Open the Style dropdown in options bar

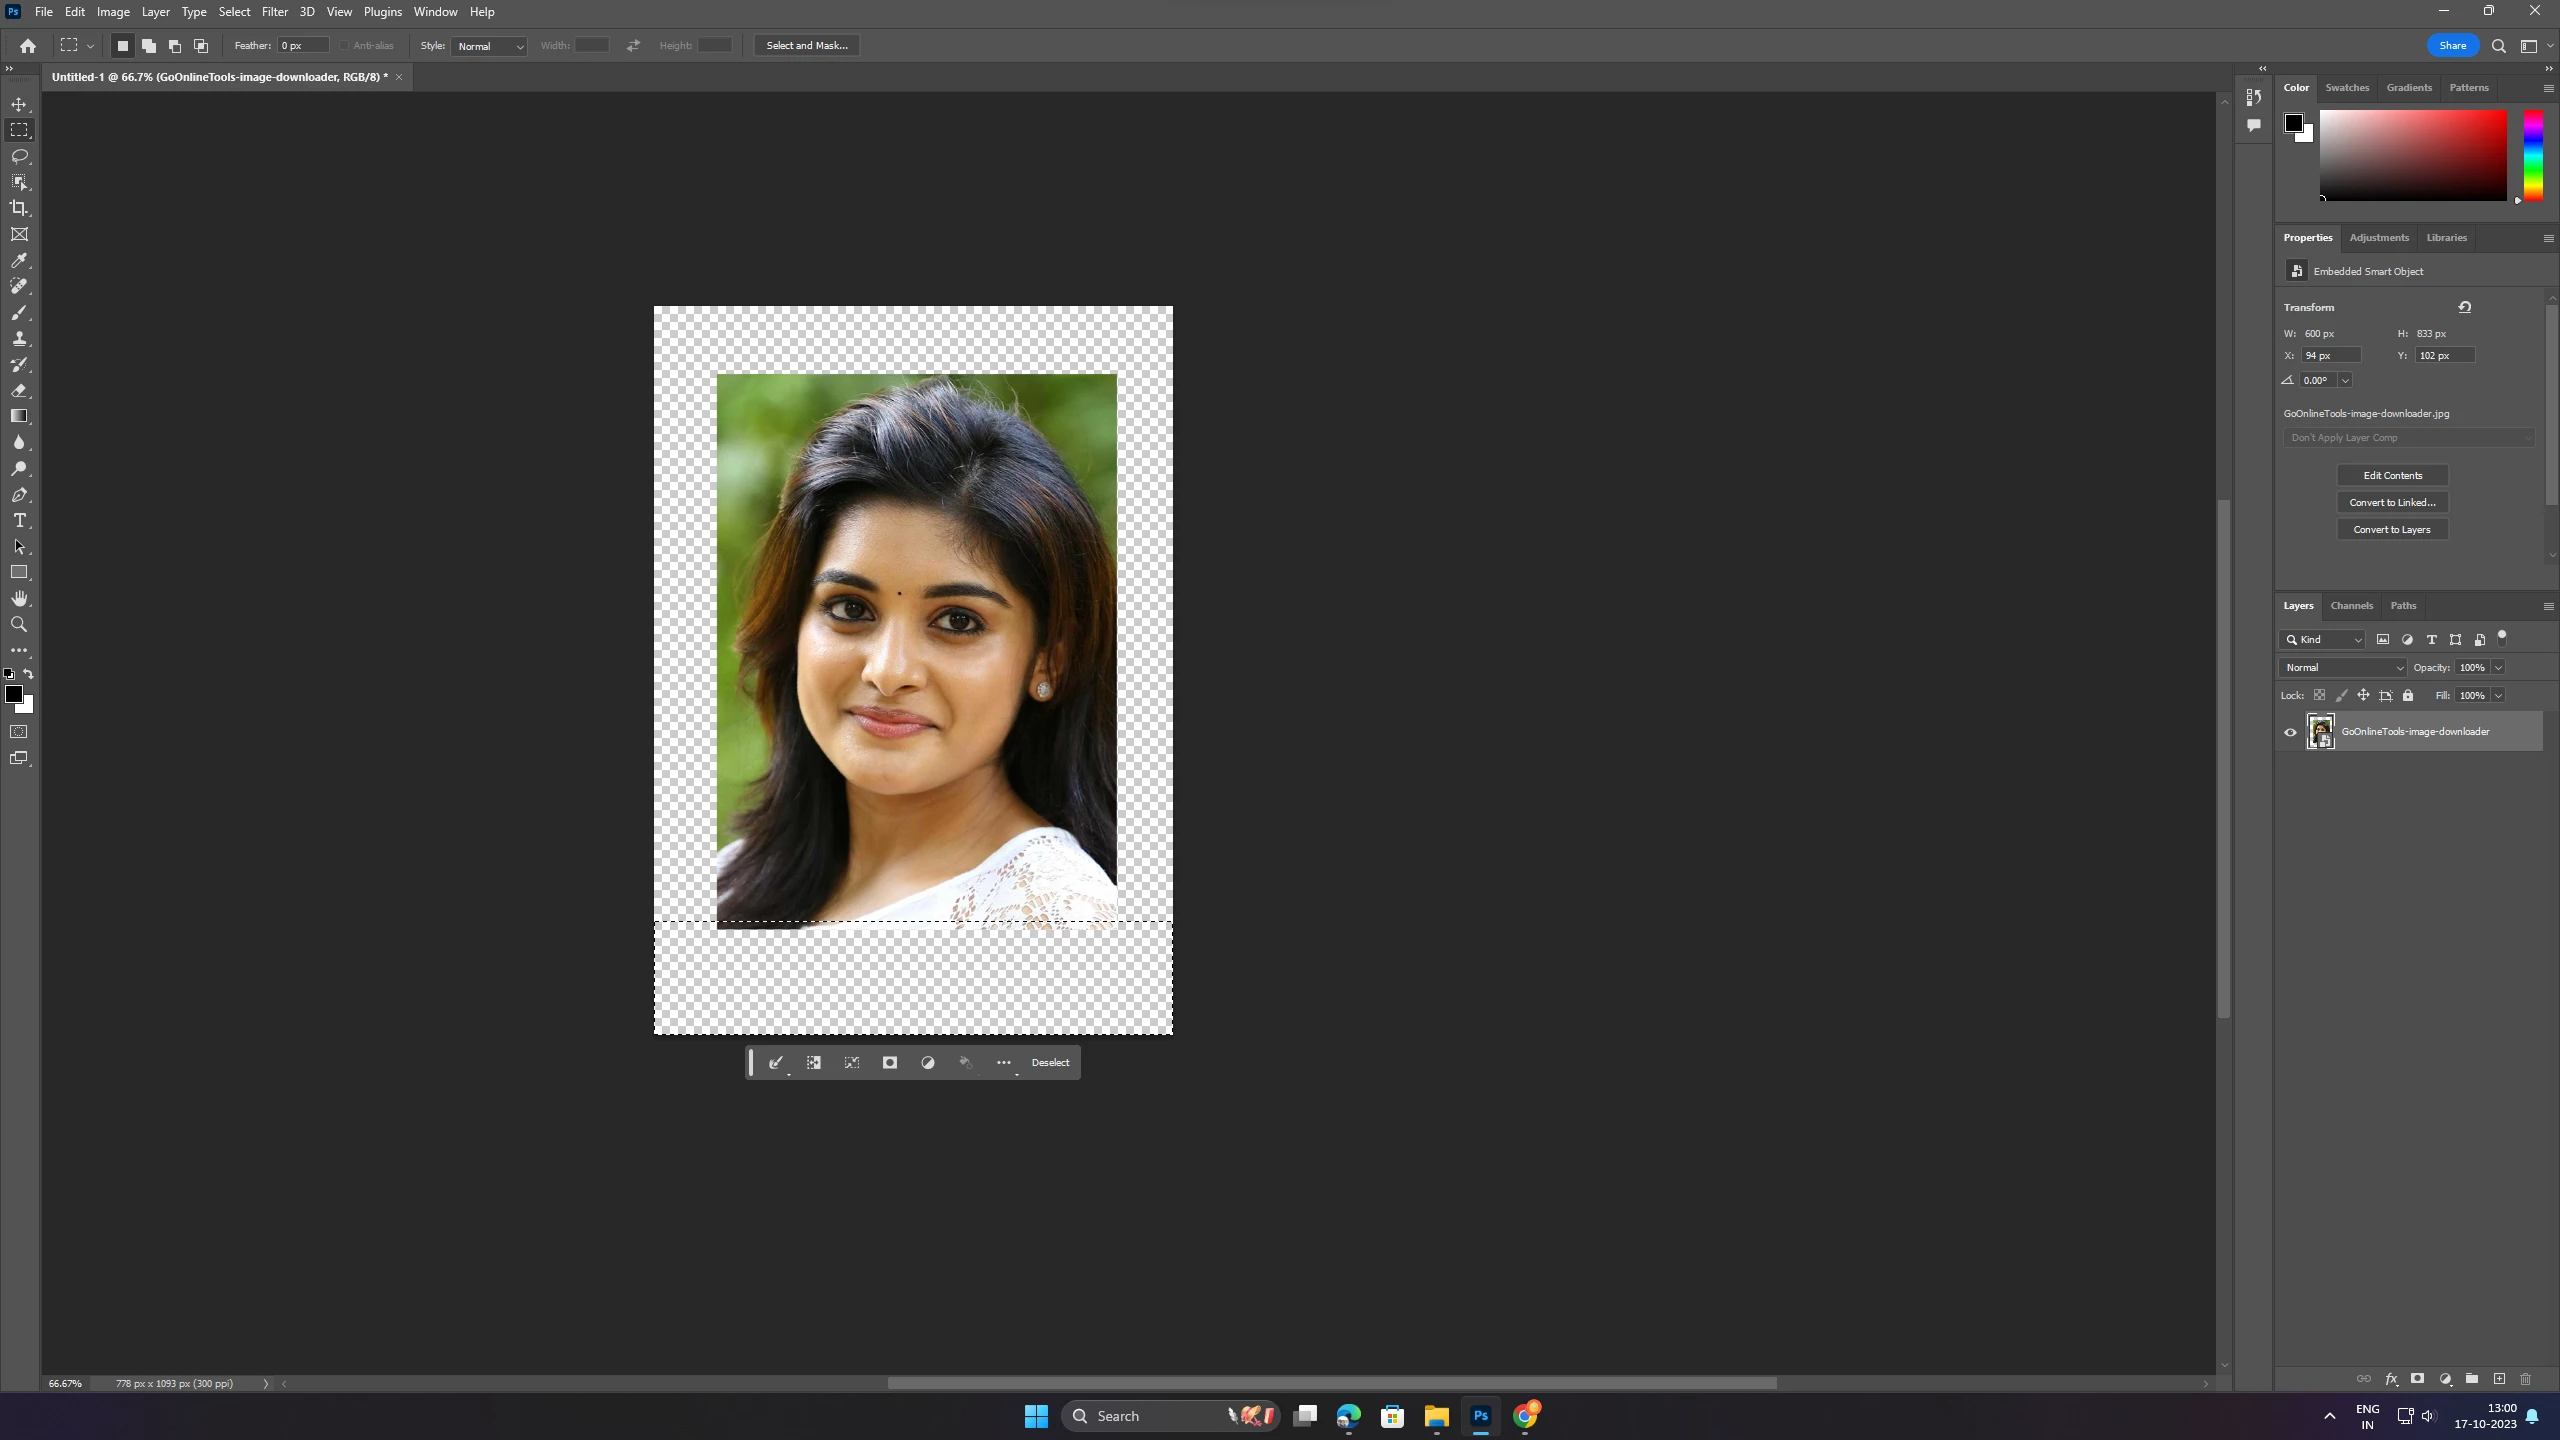489,46
